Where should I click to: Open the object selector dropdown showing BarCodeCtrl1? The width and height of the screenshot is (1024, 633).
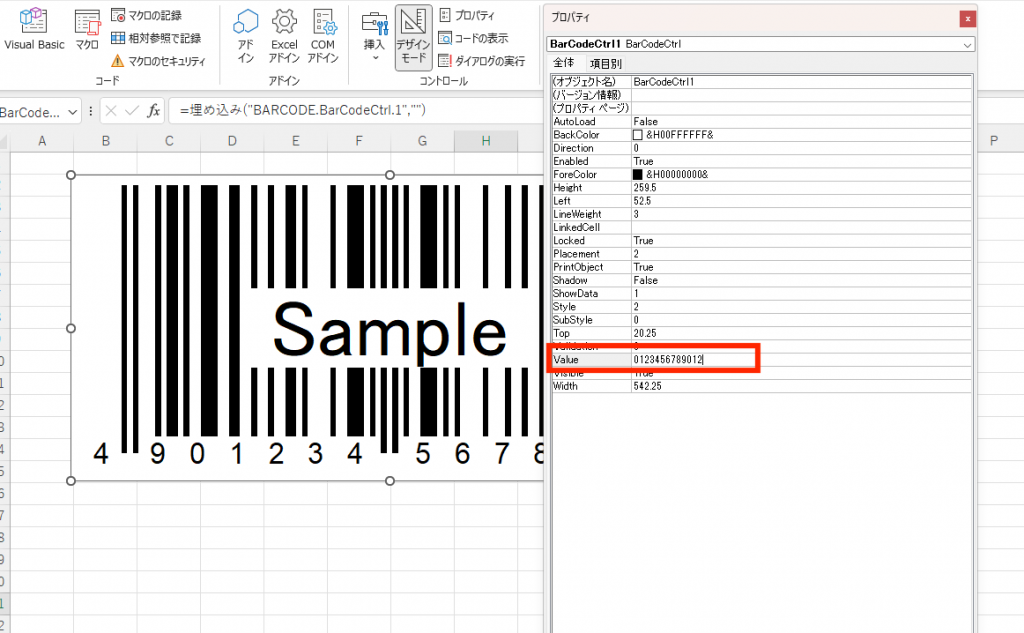click(964, 45)
